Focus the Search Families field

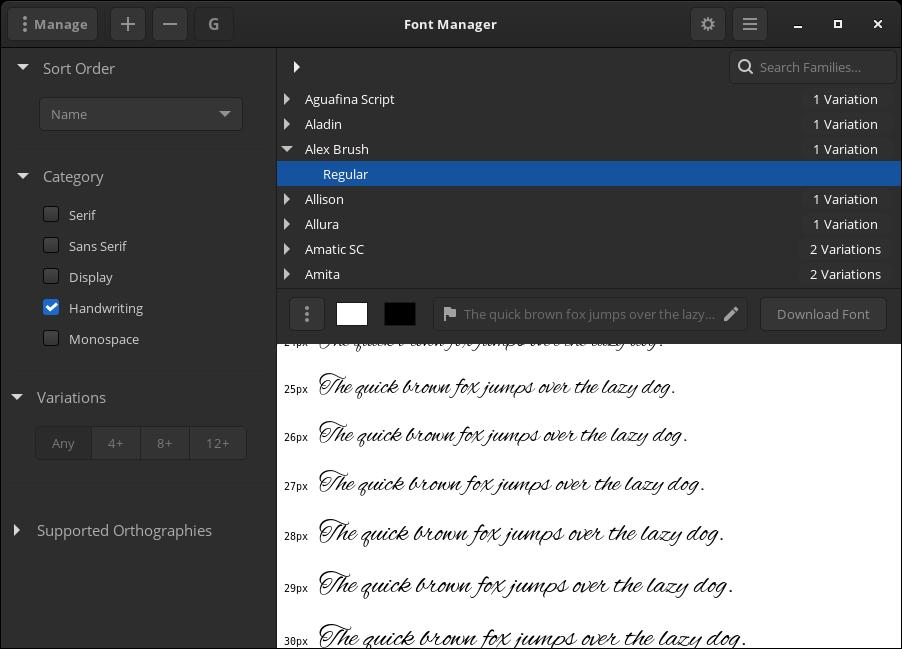click(x=813, y=67)
